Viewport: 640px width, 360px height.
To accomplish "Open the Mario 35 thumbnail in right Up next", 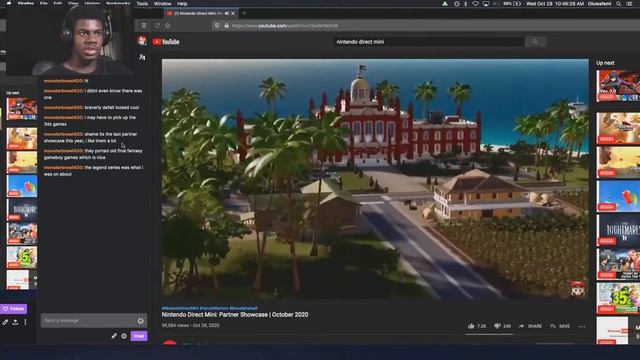I will click(618, 299).
